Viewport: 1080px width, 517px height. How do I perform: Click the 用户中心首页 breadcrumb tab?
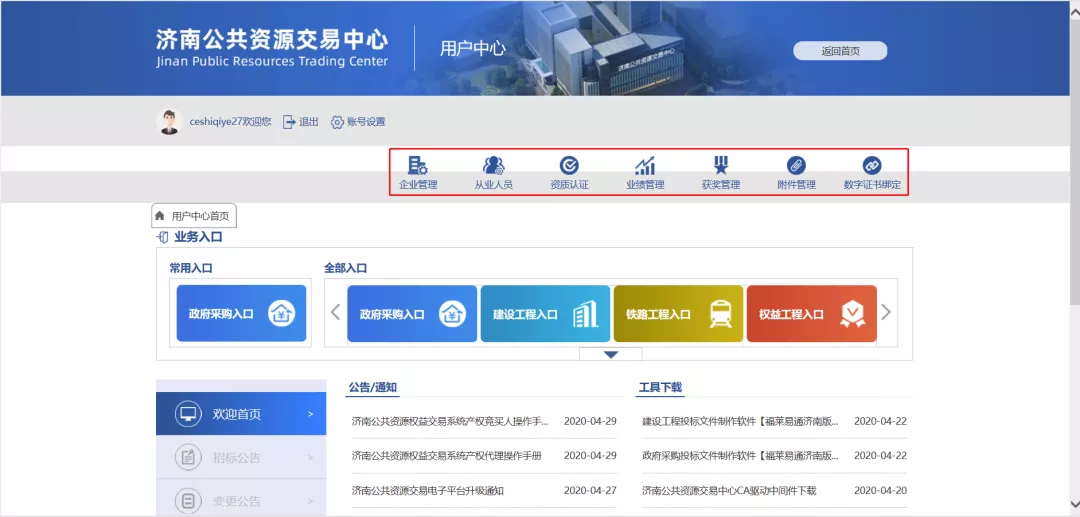coord(195,215)
